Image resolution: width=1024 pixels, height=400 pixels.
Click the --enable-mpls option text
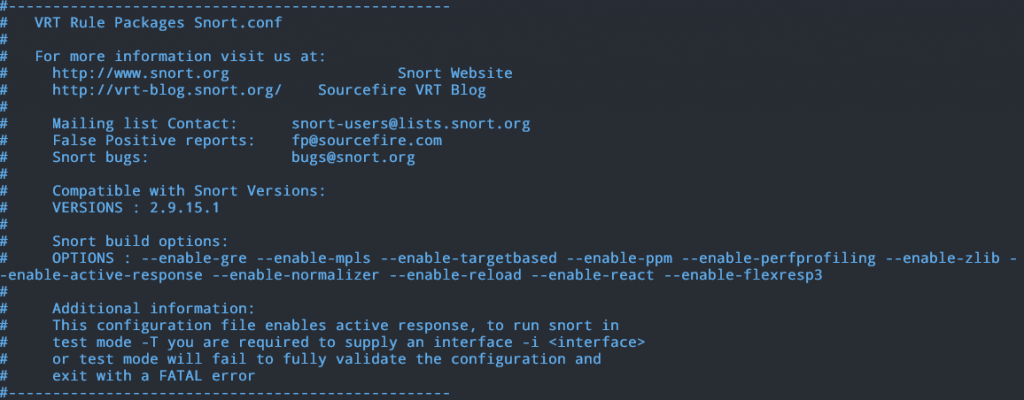[313, 258]
